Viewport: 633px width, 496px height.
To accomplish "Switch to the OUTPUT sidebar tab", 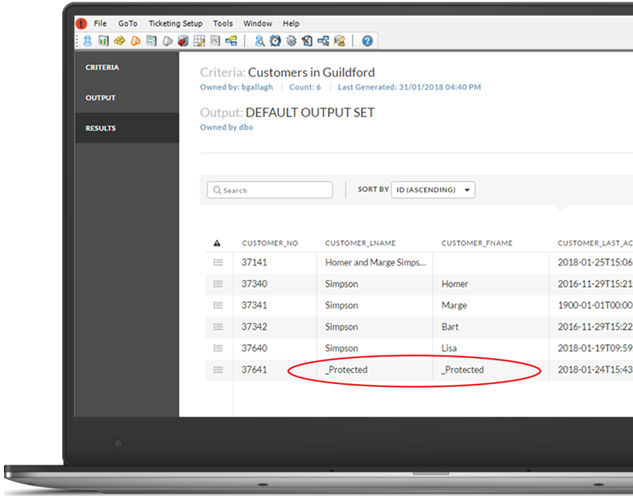I will (127, 98).
